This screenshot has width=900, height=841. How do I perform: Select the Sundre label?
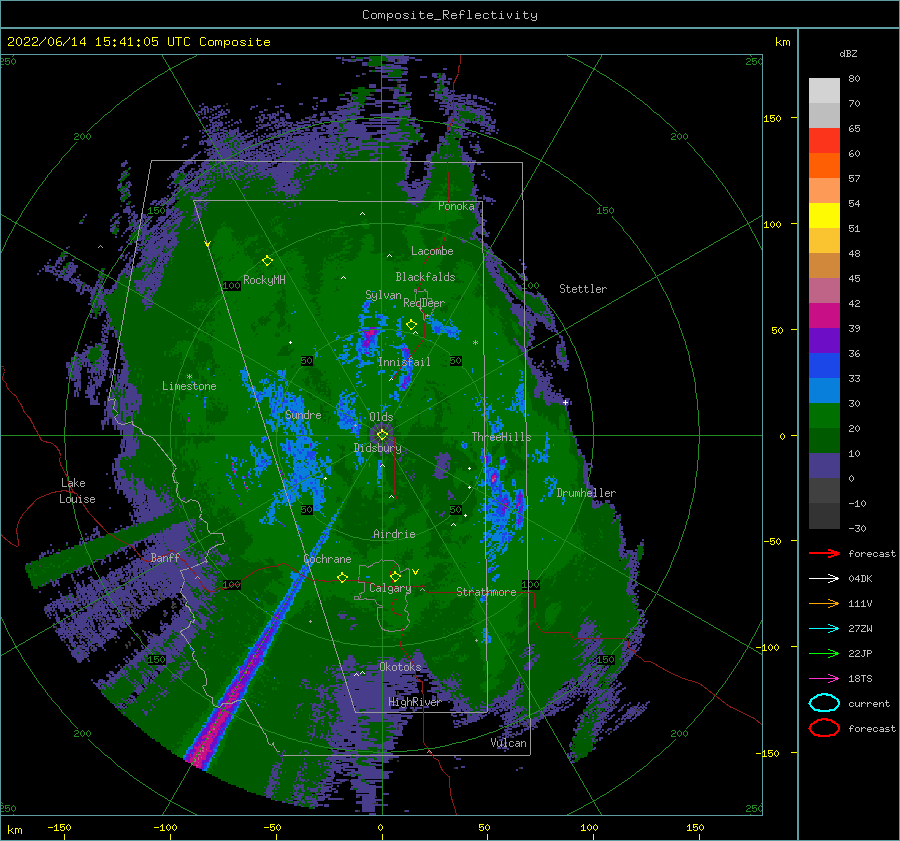coord(303,414)
